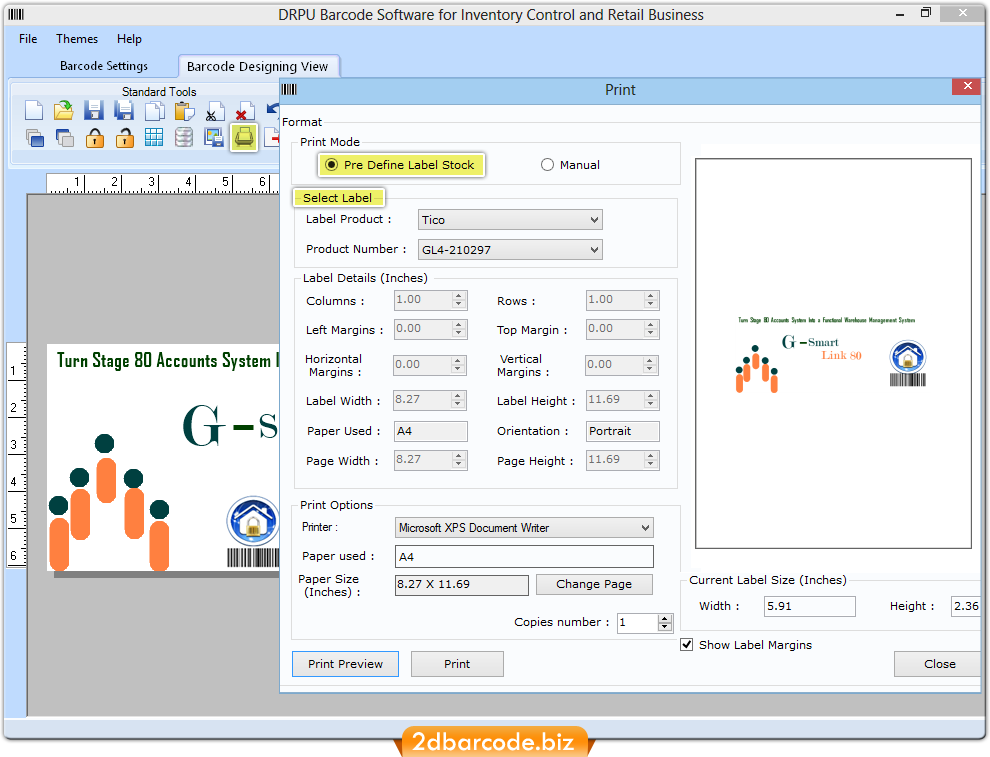The image size is (990, 757).
Task: Open an existing file with folder icon
Action: click(x=63, y=111)
